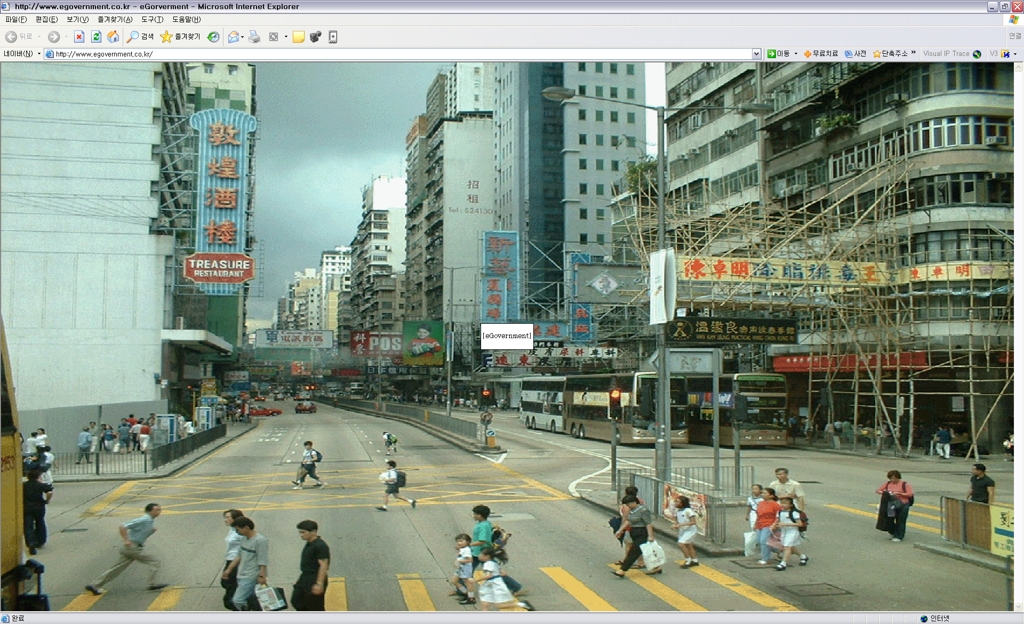The image size is (1024, 624).
Task: Click the Forward arrow button
Action: pos(53,37)
